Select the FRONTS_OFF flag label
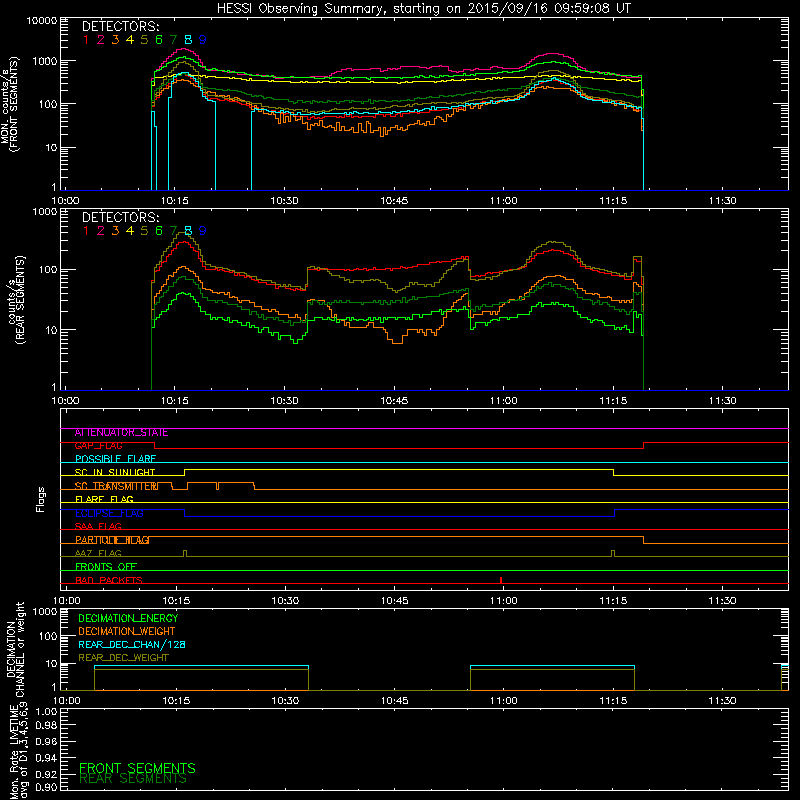This screenshot has width=800, height=800. click(x=106, y=567)
